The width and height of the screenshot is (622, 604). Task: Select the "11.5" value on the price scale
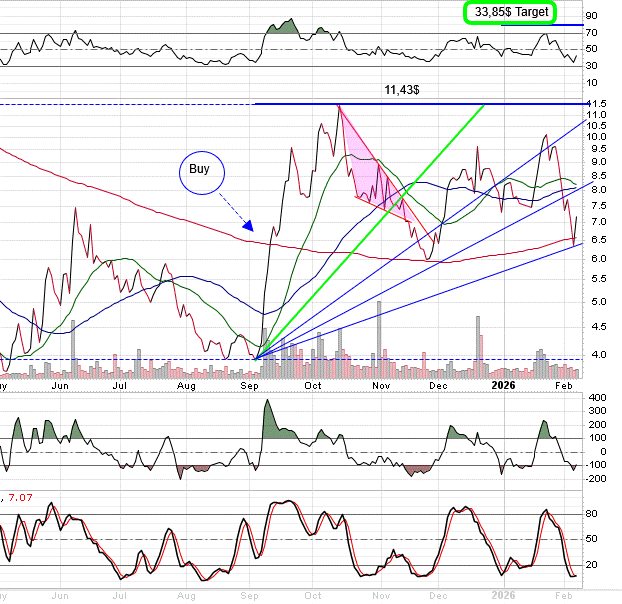coord(597,104)
